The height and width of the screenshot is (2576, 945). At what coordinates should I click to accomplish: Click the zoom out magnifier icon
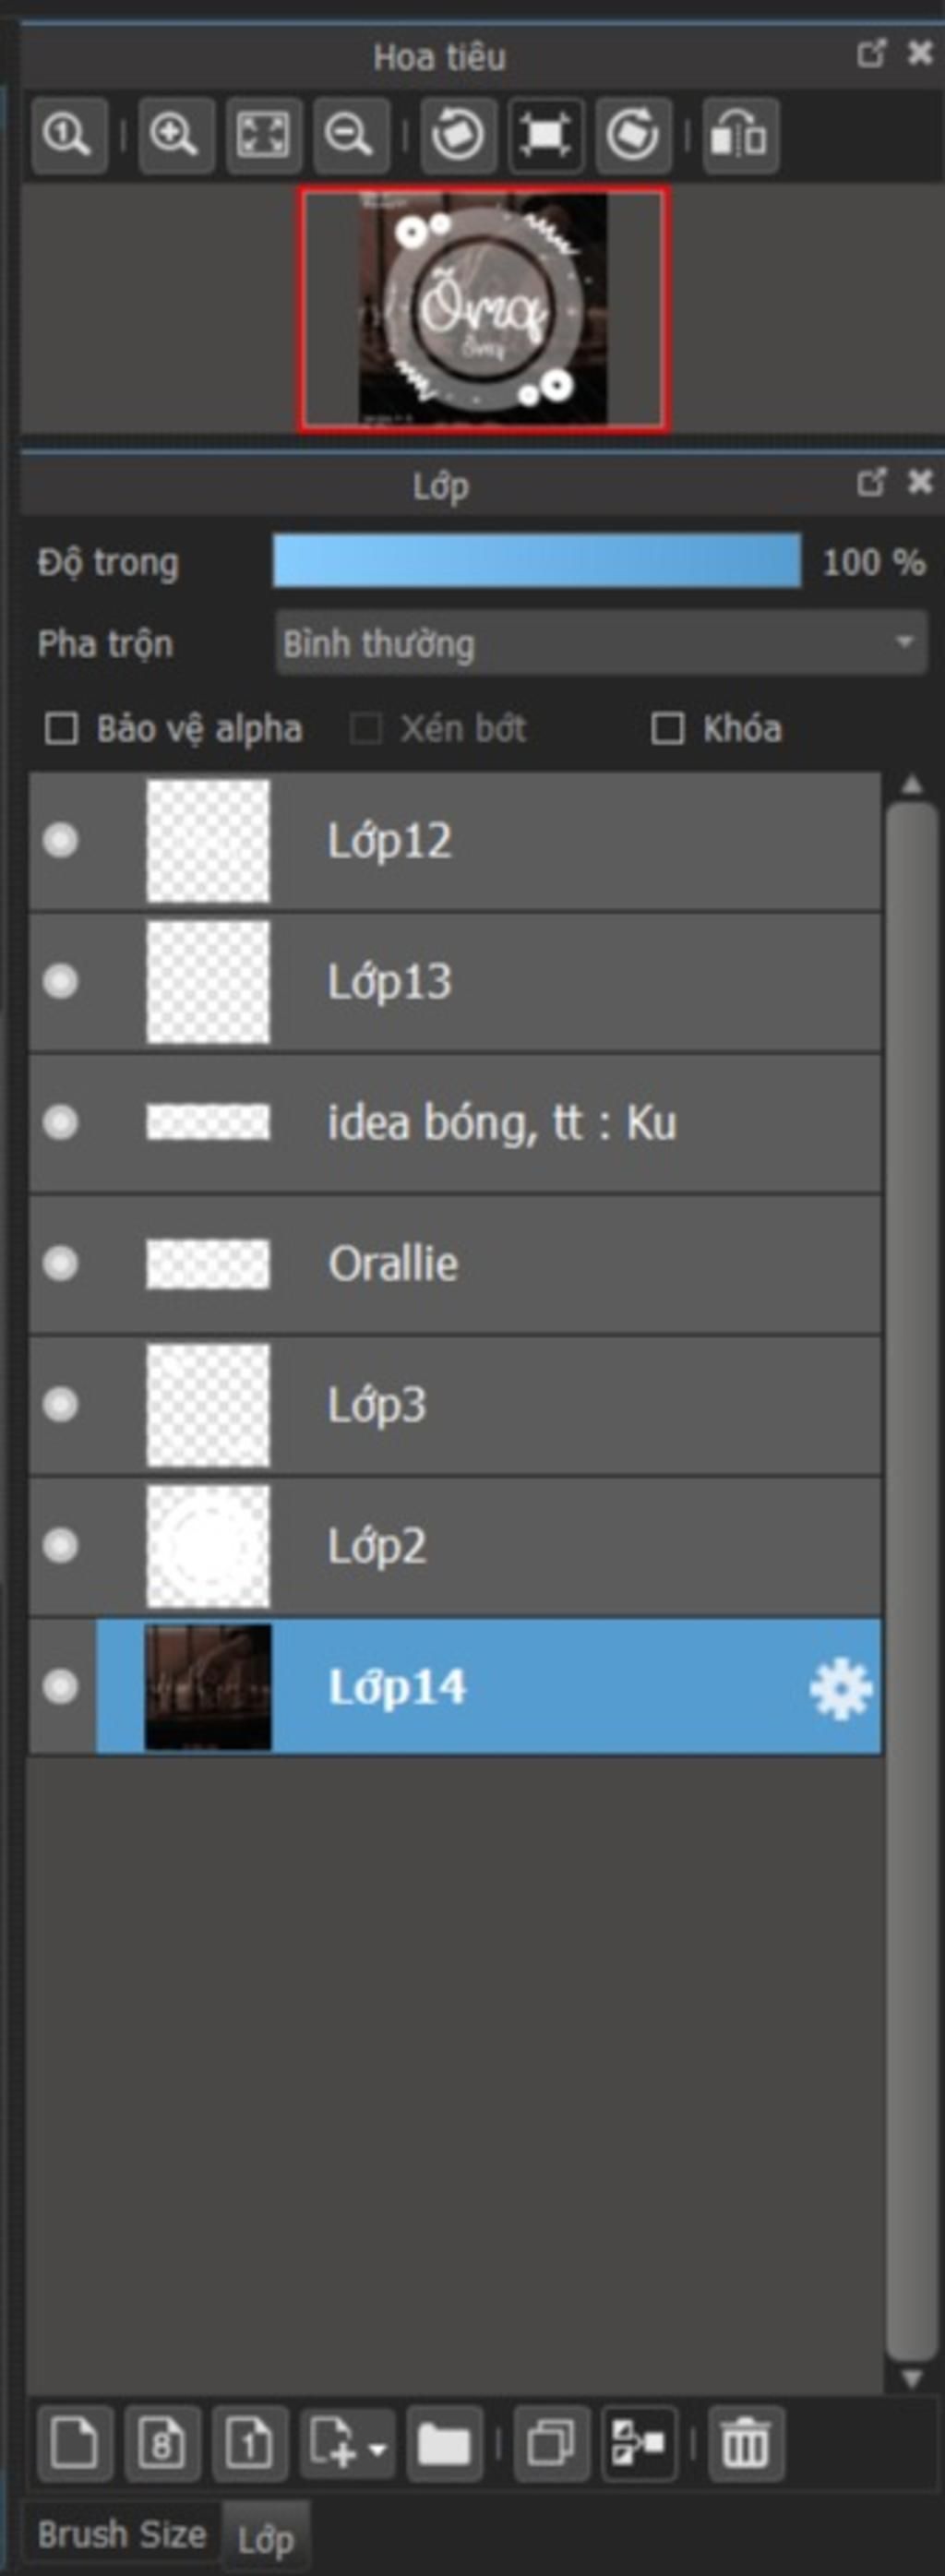(350, 135)
